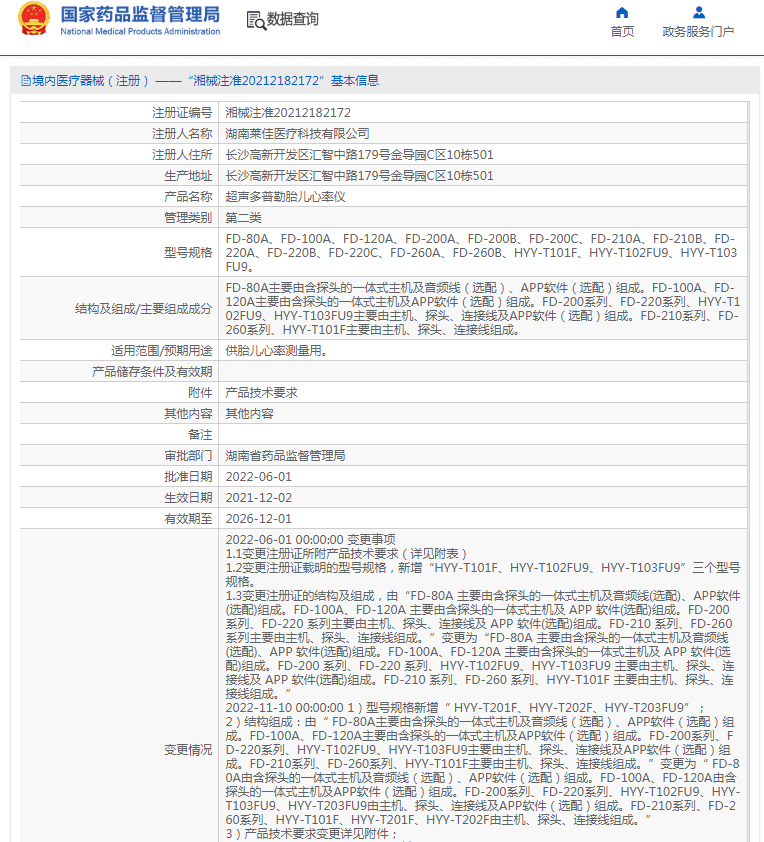Click the 首页 home icon

click(x=622, y=12)
